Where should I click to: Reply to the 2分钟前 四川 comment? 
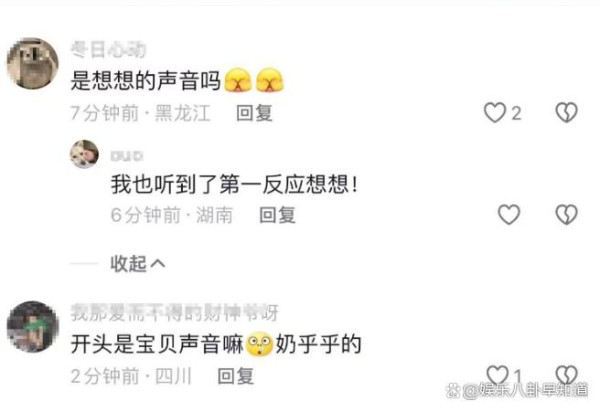coord(235,376)
